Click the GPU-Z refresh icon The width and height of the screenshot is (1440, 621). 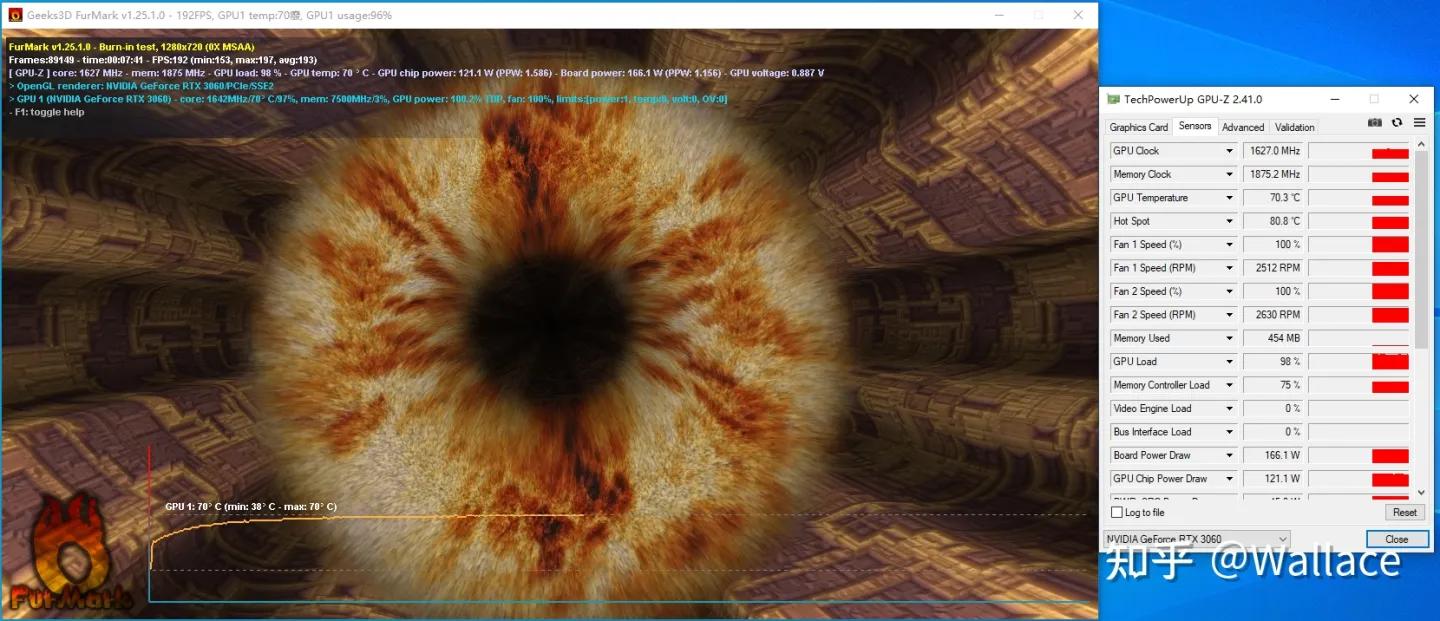coord(1397,123)
